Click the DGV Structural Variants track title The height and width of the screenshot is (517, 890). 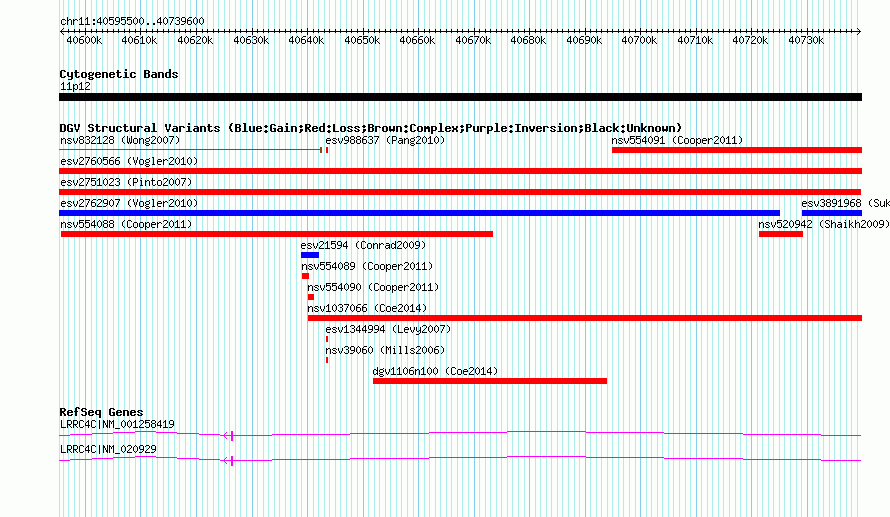371,128
